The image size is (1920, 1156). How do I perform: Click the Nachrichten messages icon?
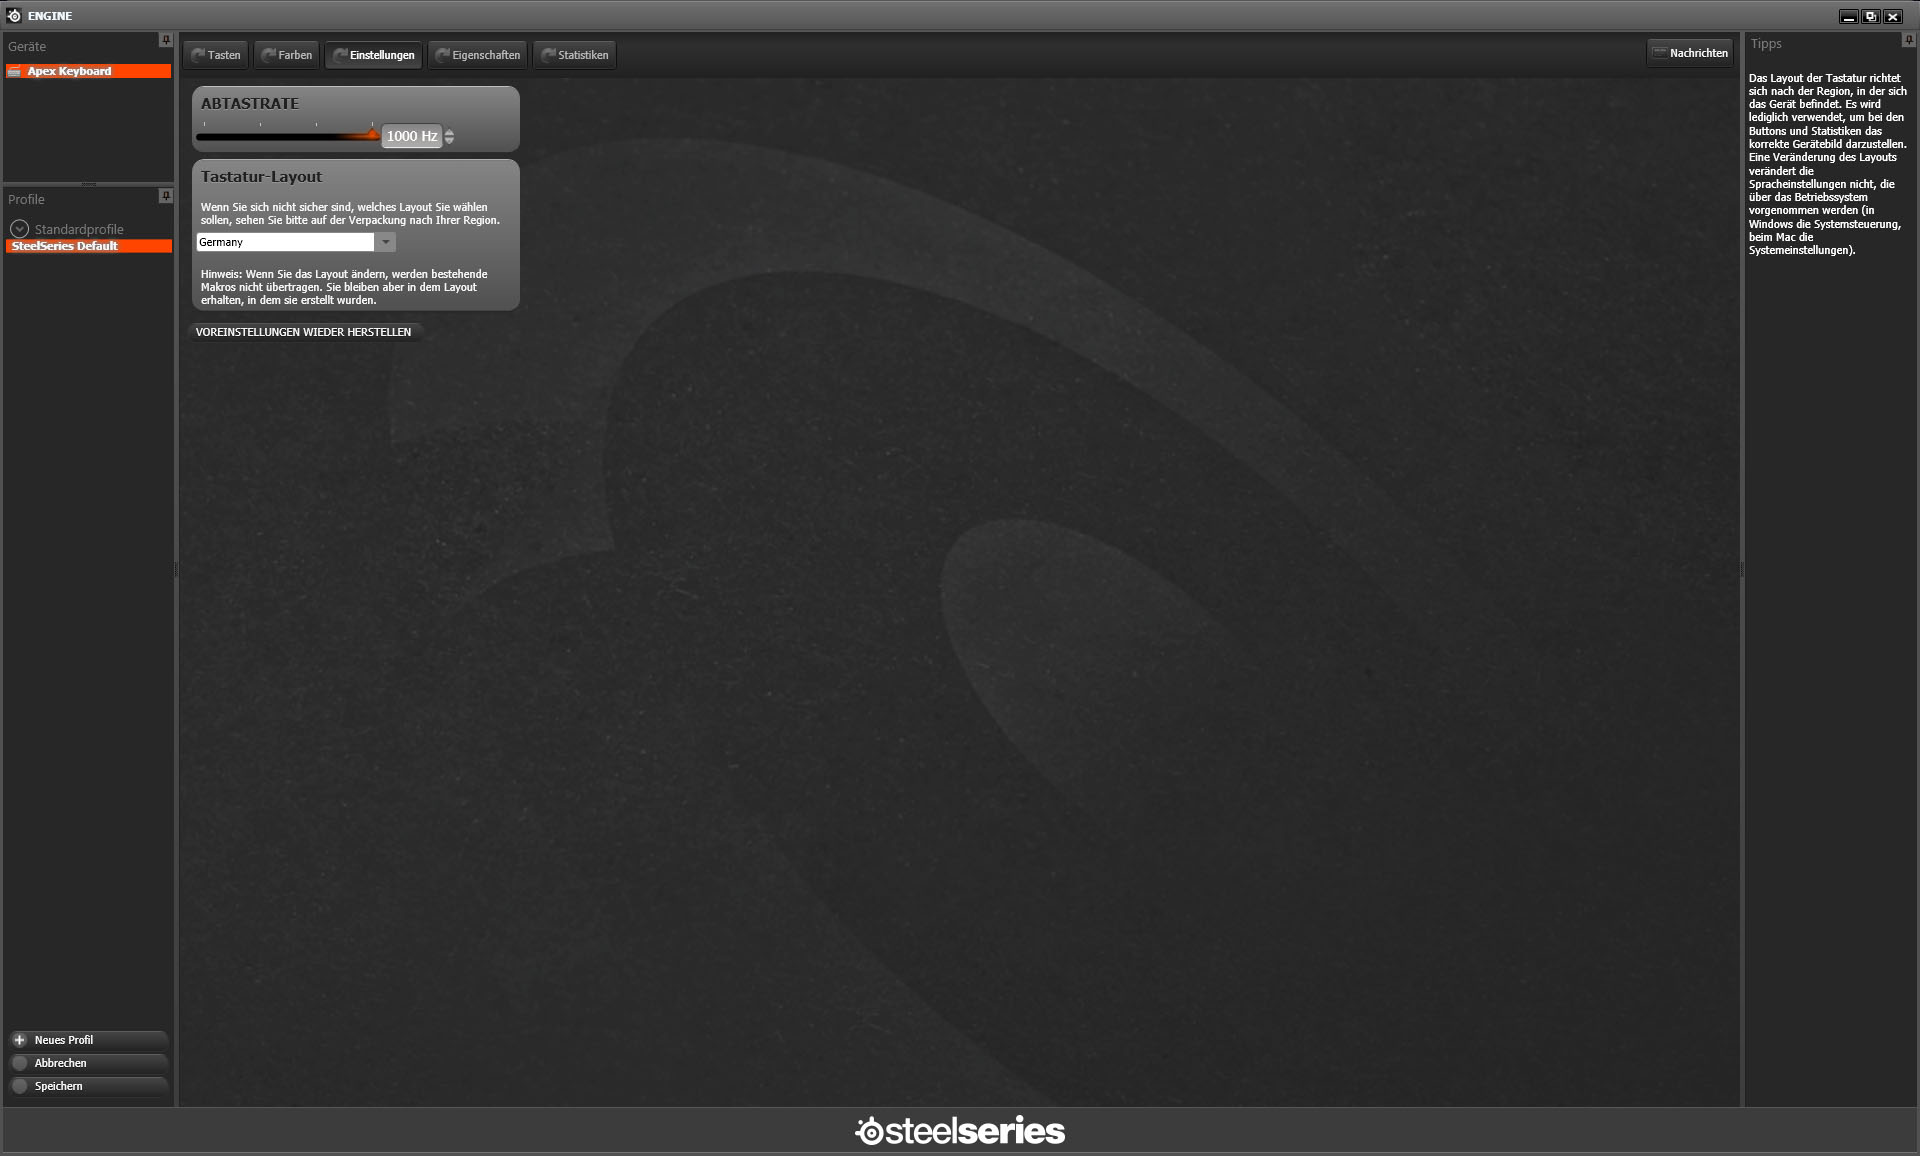(1659, 53)
